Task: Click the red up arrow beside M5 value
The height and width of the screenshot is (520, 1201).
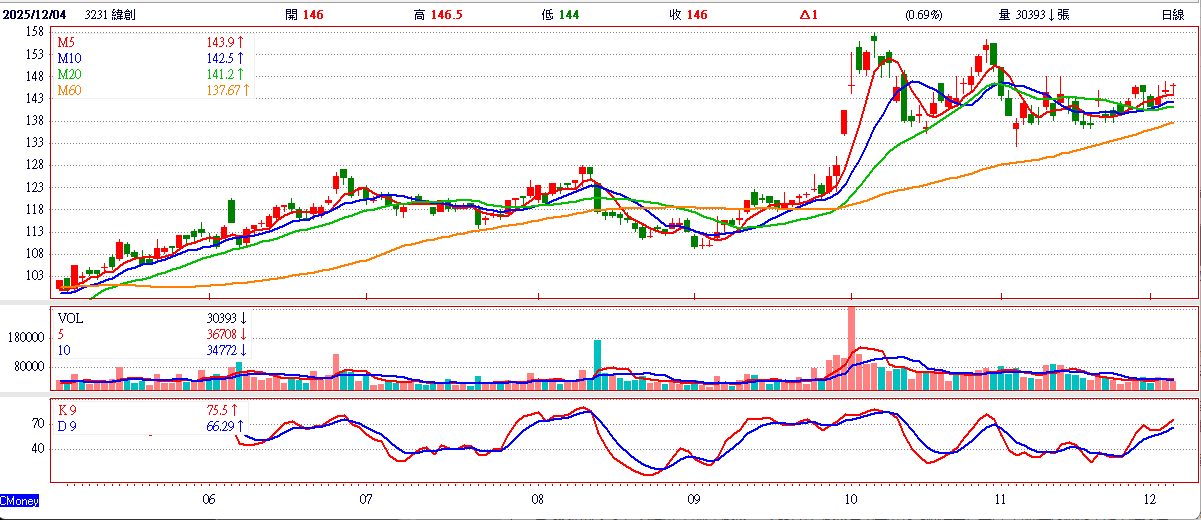Action: click(241, 43)
